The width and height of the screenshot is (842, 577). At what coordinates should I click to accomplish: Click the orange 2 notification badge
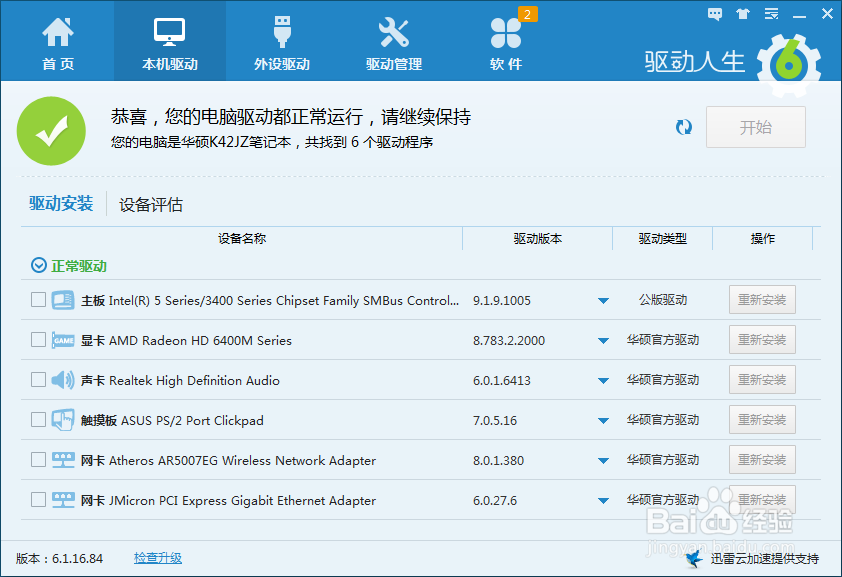pos(527,14)
